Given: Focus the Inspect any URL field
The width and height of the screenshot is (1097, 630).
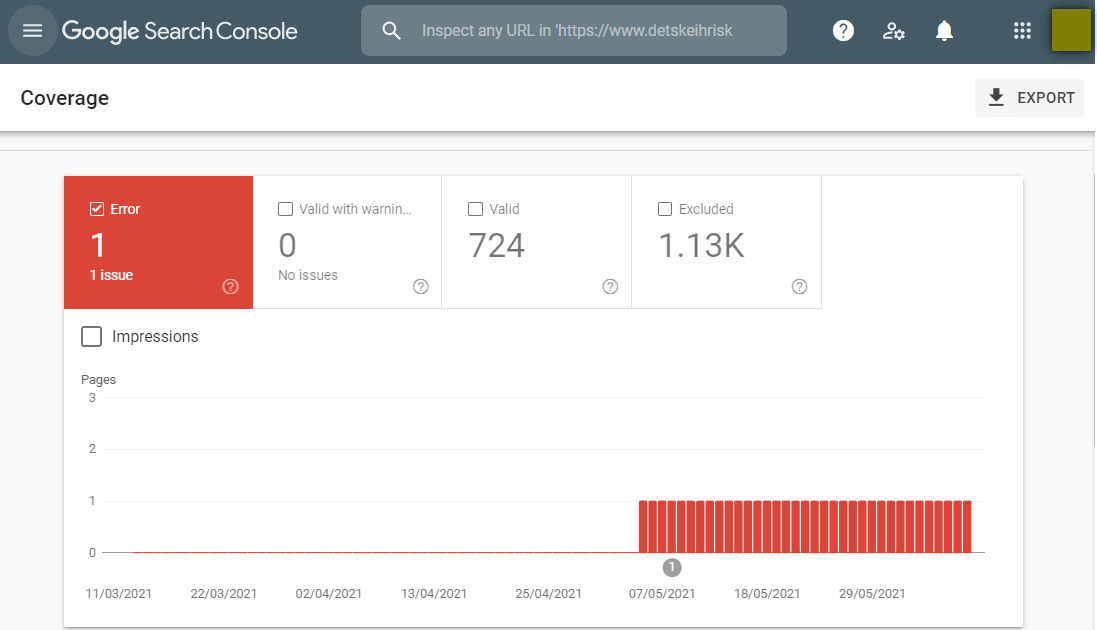Looking at the screenshot, I should click(x=574, y=31).
